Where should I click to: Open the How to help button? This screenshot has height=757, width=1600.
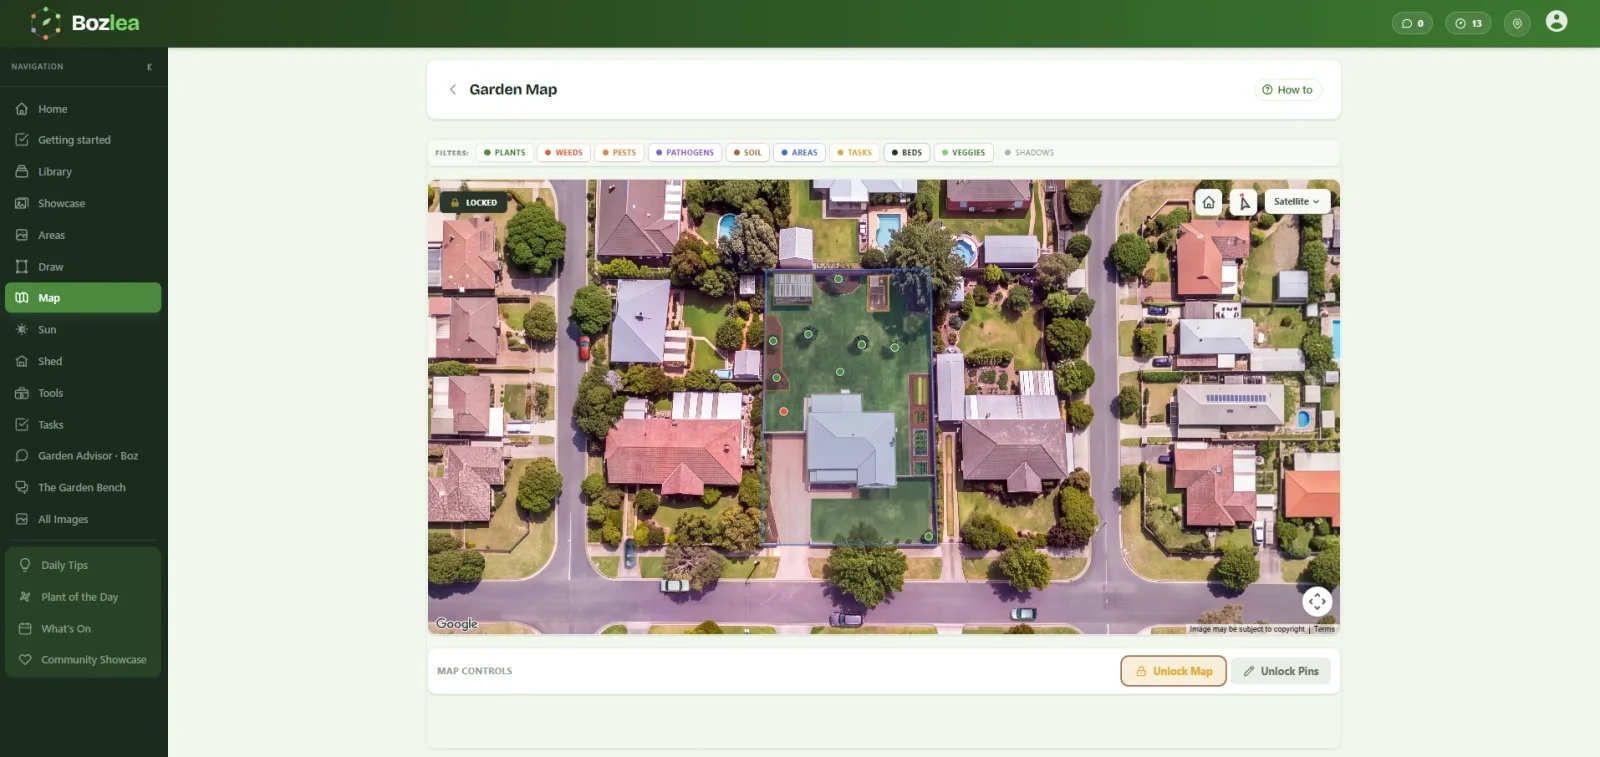point(1288,90)
